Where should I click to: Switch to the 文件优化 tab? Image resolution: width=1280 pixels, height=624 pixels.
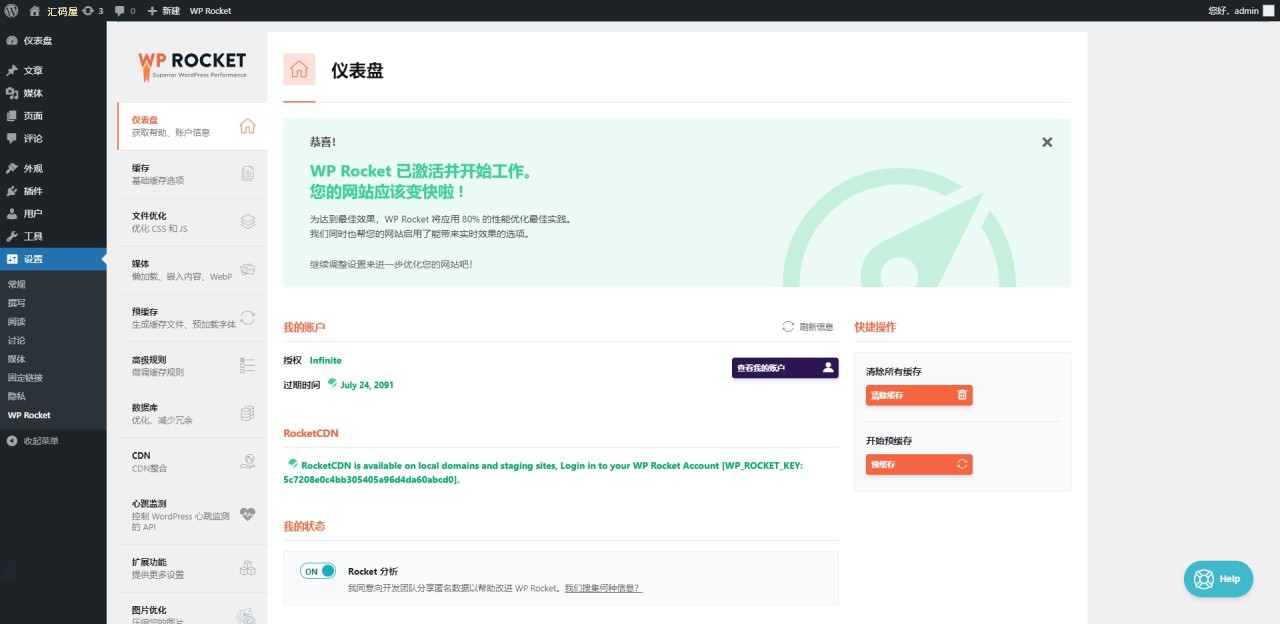point(192,222)
